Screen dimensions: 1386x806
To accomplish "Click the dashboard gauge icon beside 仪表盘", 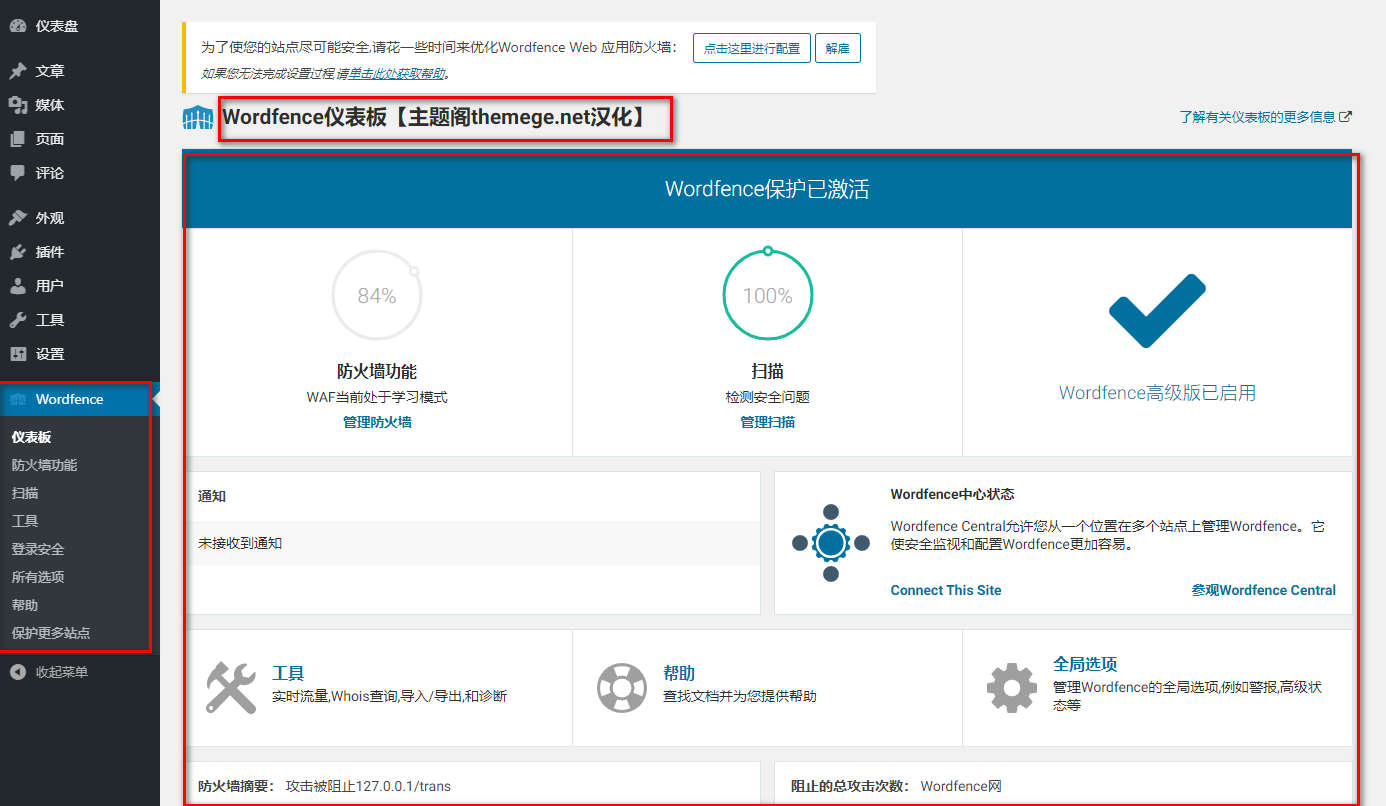I will 18,26.
